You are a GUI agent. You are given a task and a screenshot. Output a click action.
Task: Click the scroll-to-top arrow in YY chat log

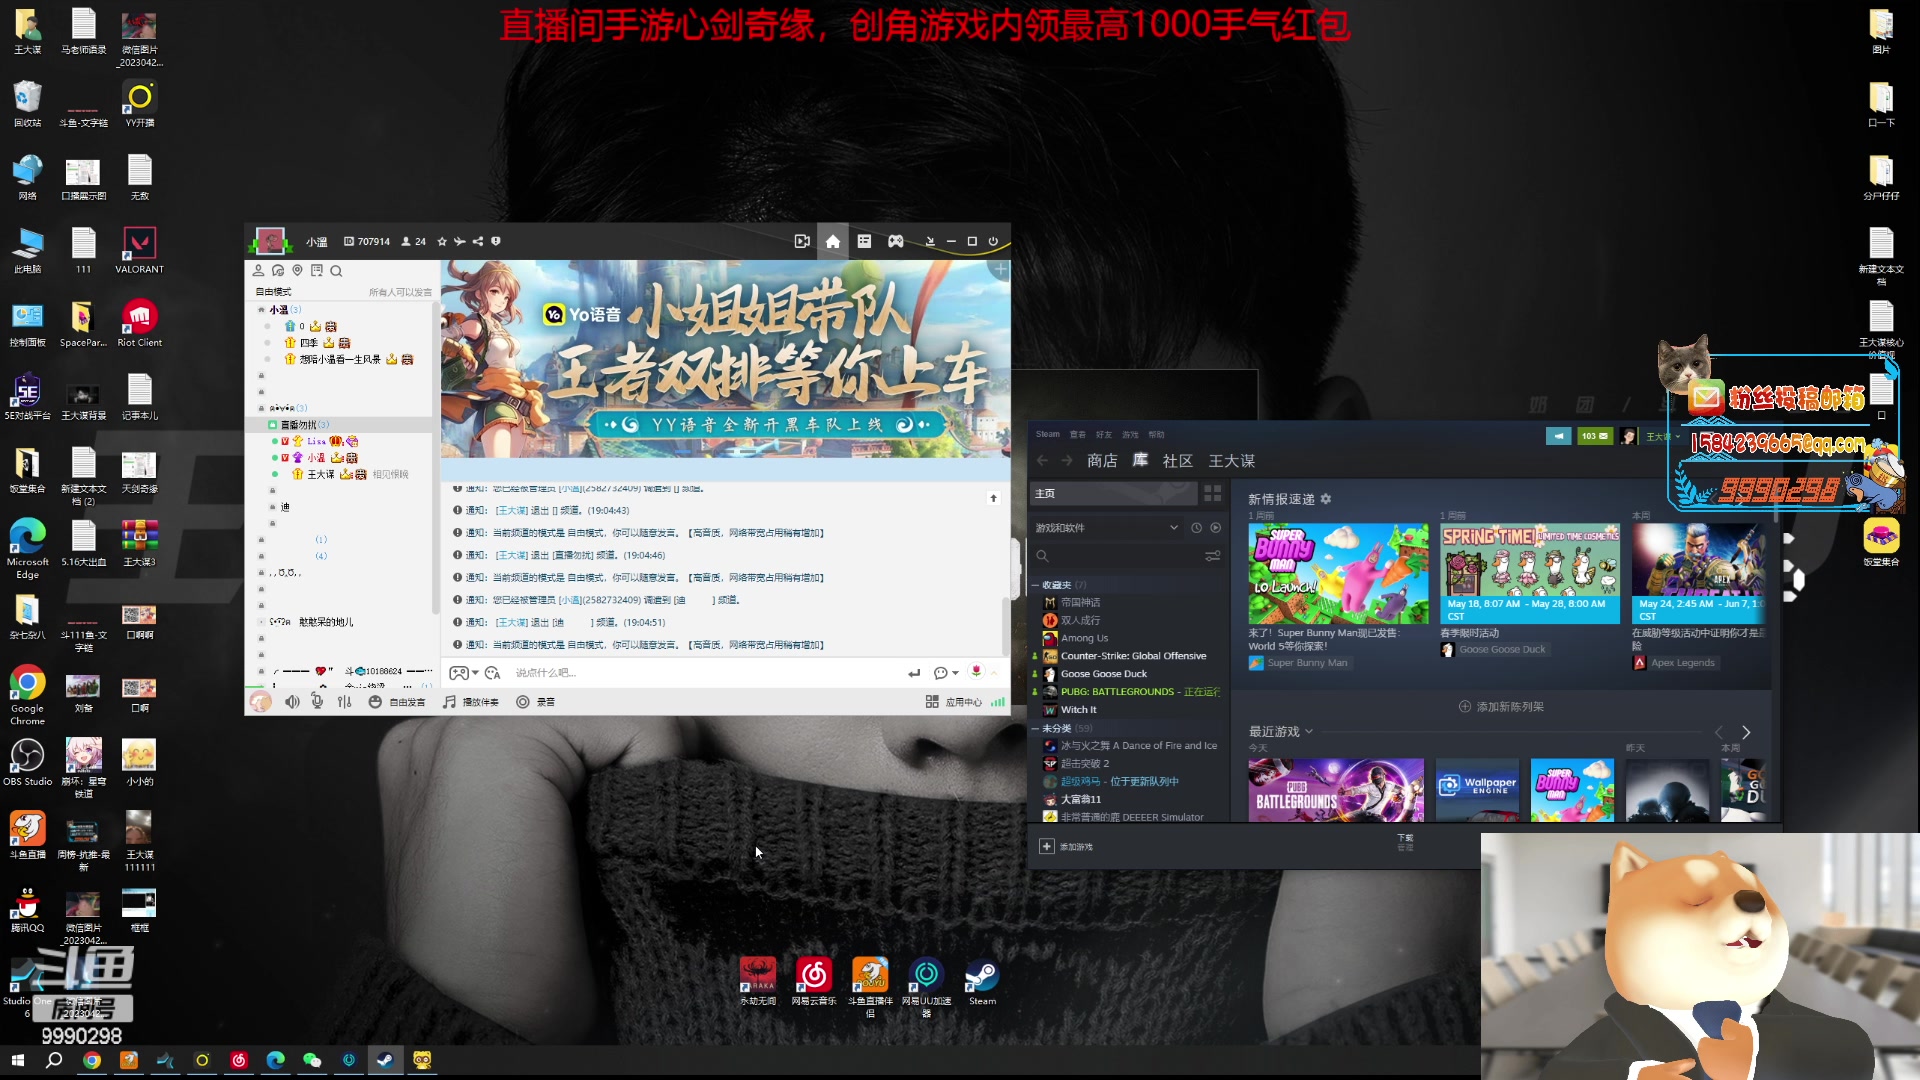coord(993,498)
